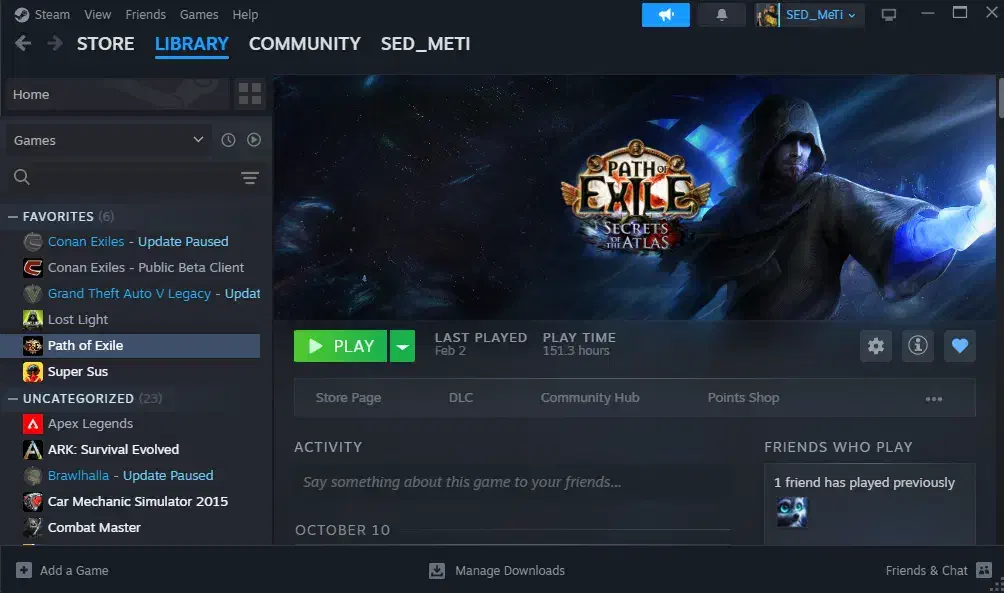Select Brawlhalla - Update Paused

click(131, 476)
